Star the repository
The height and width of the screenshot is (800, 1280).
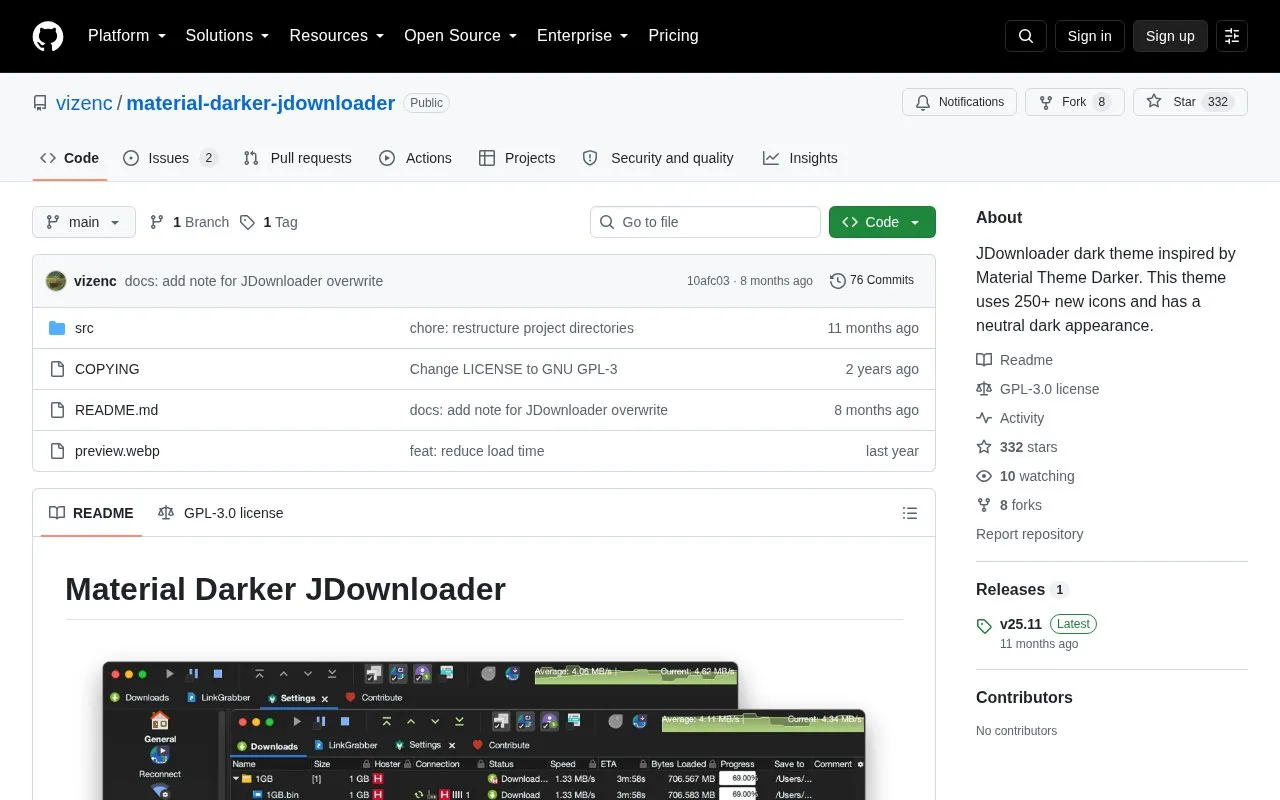(1190, 102)
